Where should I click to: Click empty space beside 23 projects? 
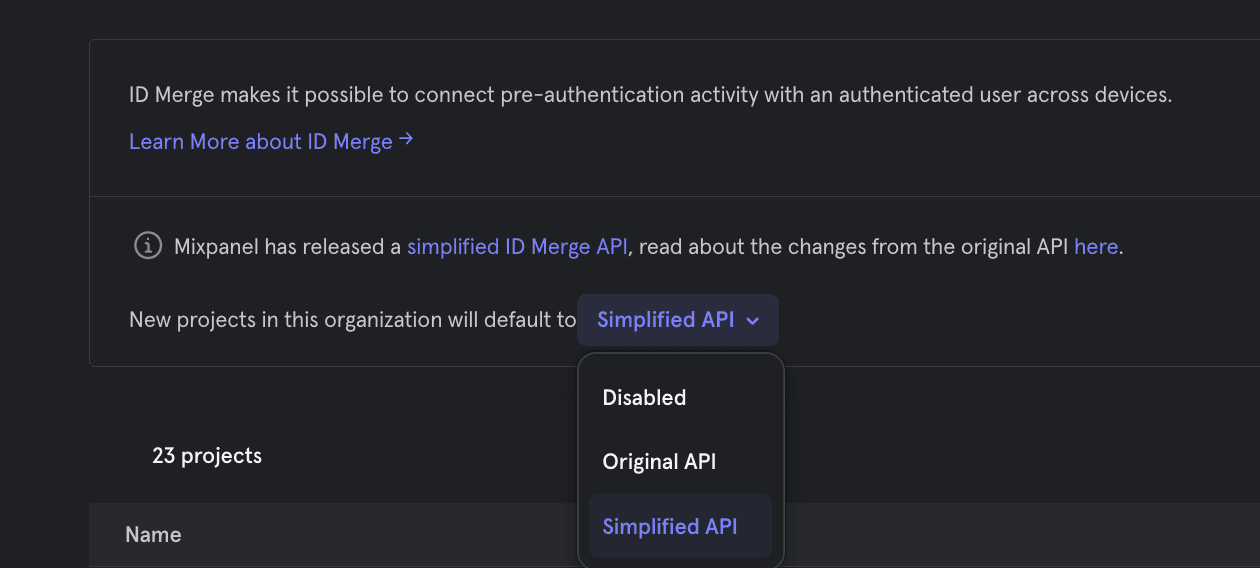(420, 456)
